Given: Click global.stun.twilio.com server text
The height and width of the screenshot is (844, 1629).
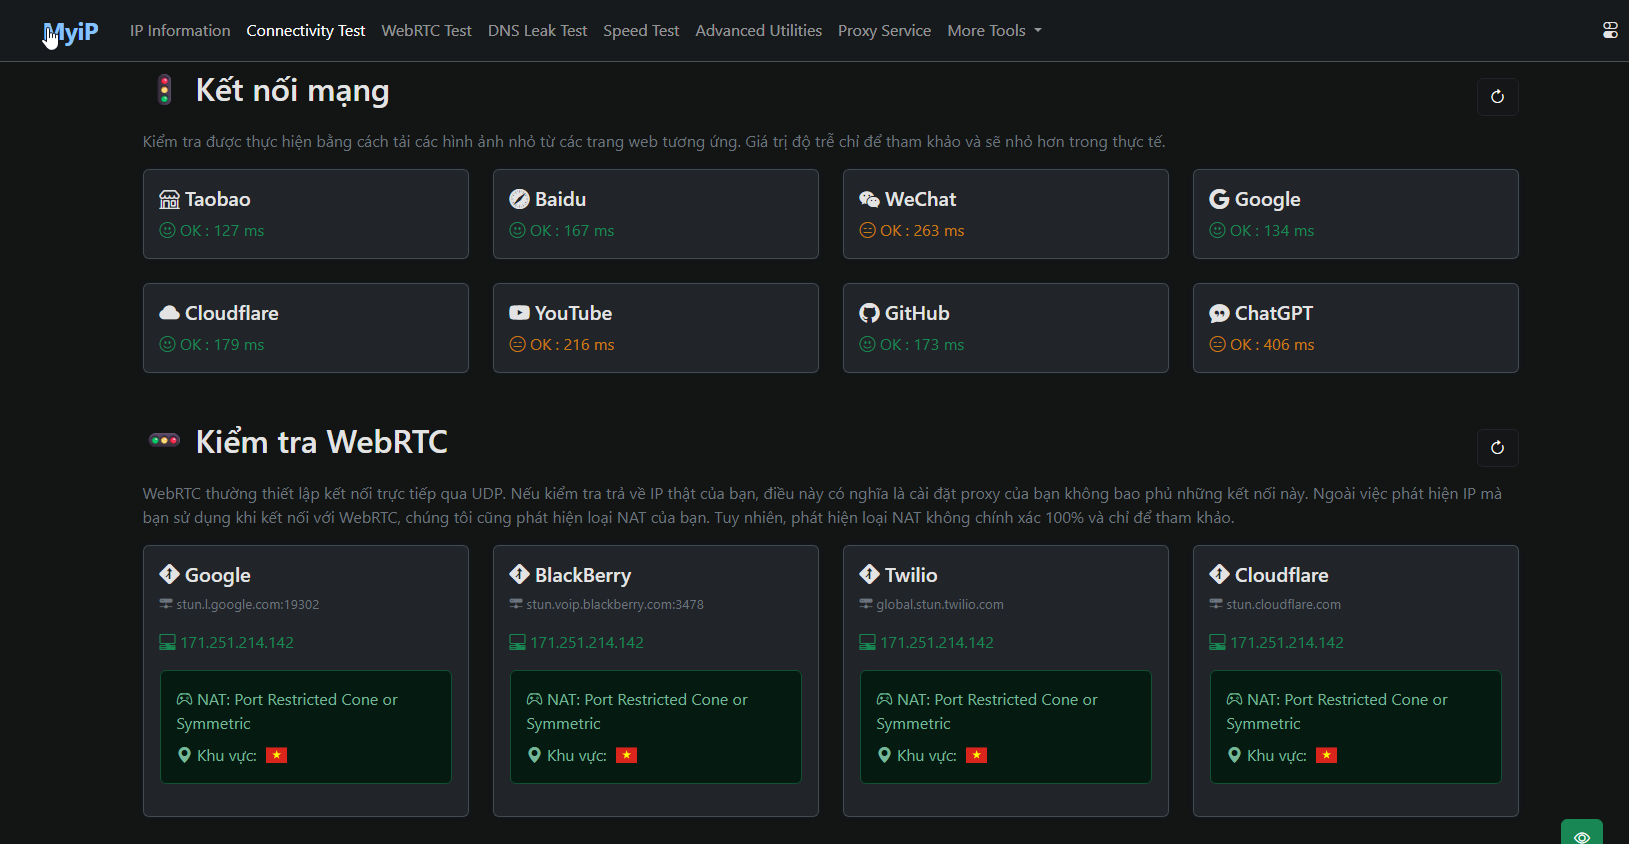Looking at the screenshot, I should [940, 604].
